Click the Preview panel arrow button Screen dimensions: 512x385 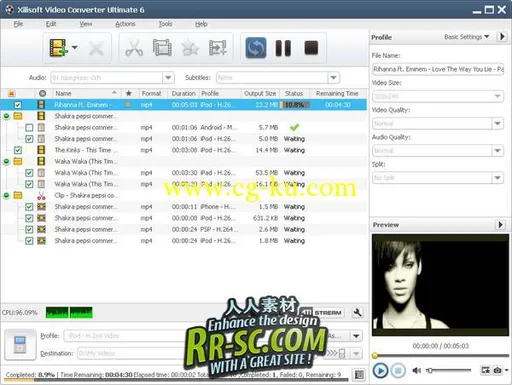point(500,225)
